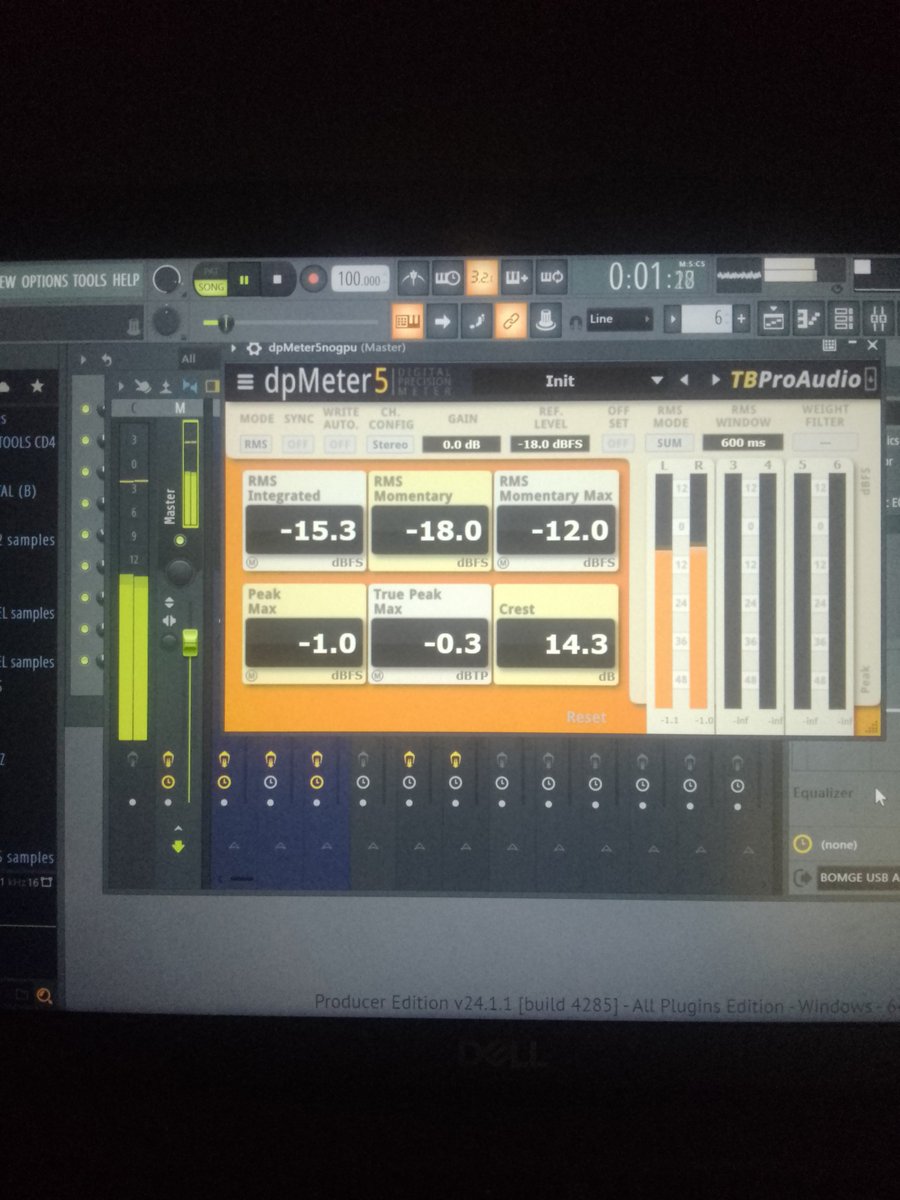This screenshot has height=1200, width=900.
Task: Click the Peak Max -1.0 value
Action: pos(304,643)
